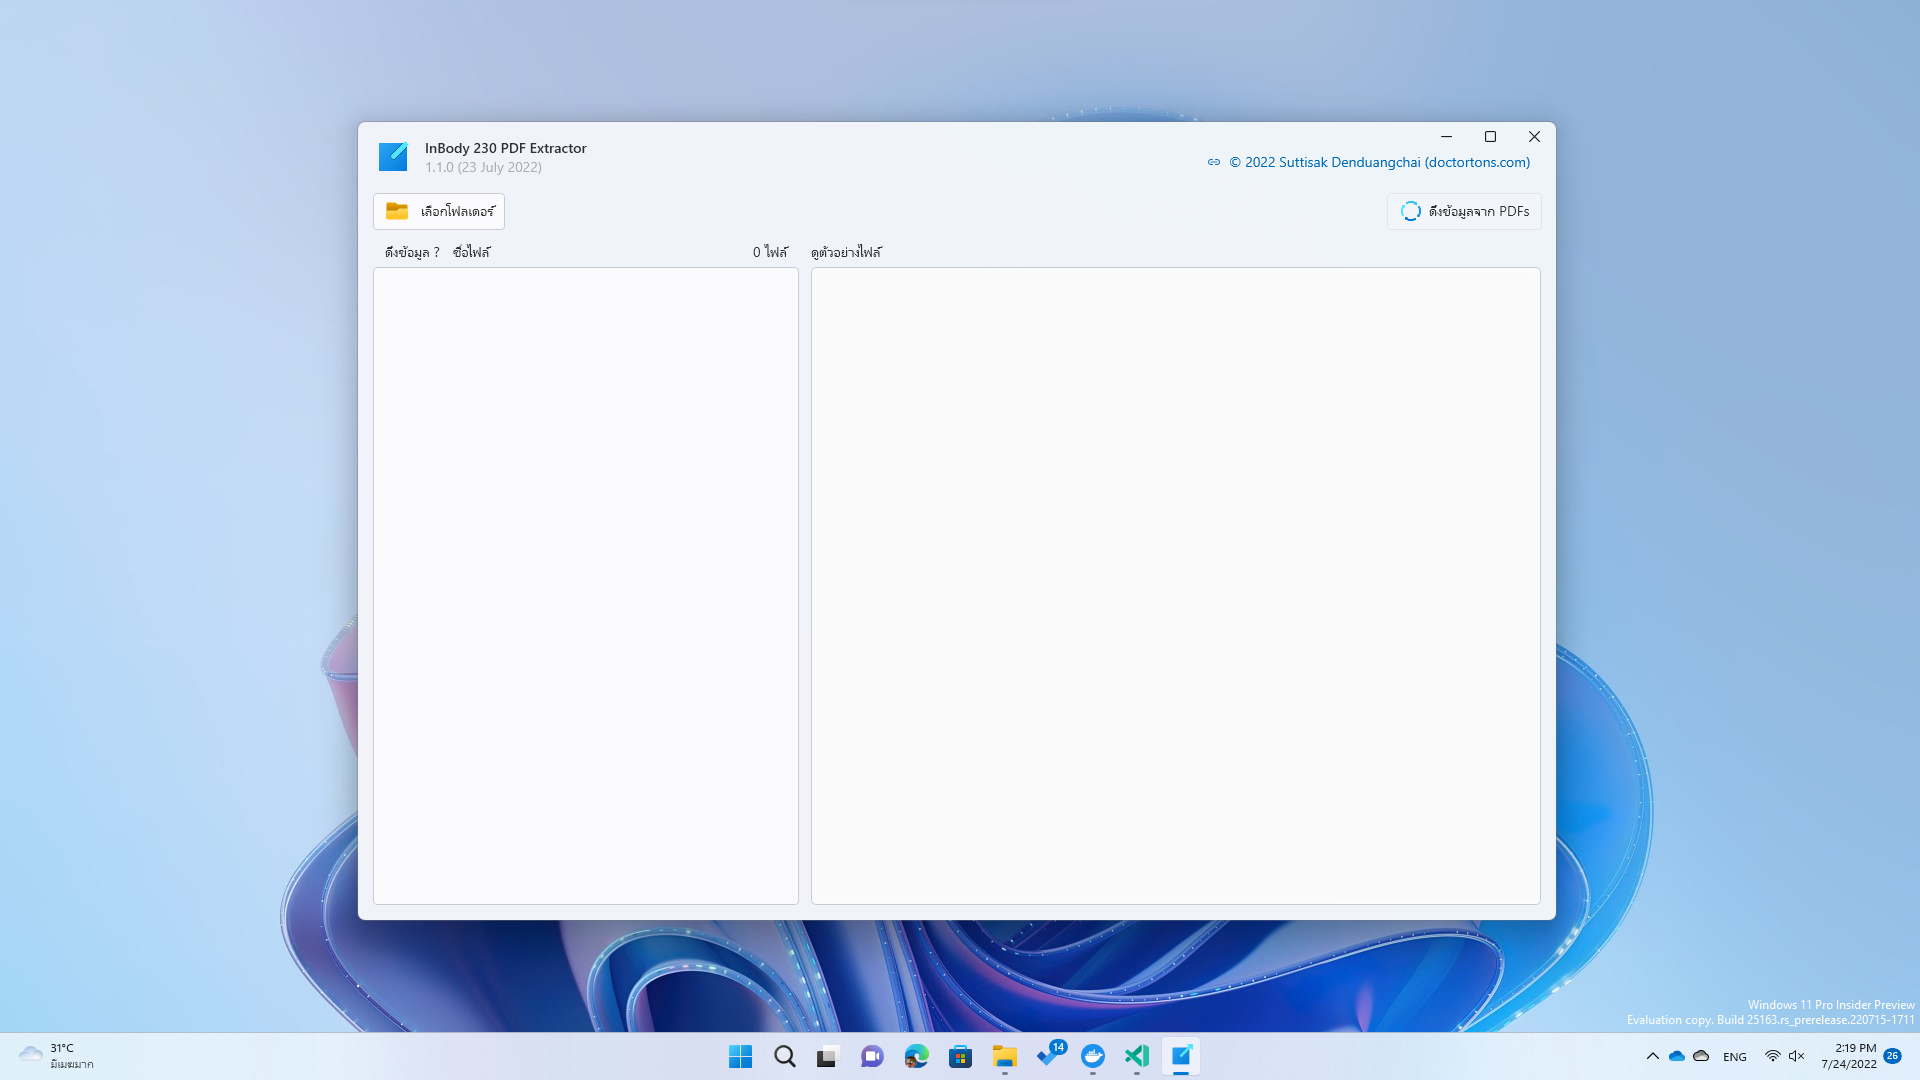Screen dimensions: 1920x1080
Task: Open the Wi-Fi network tray icon
Action: [1773, 1056]
